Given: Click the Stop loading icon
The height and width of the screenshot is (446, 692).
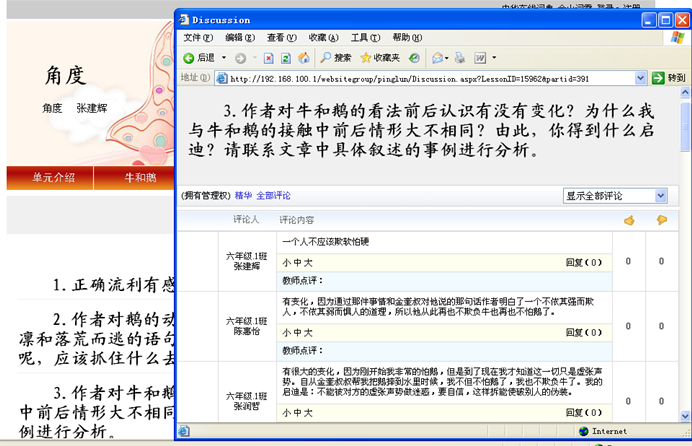Looking at the screenshot, I should click(x=269, y=58).
